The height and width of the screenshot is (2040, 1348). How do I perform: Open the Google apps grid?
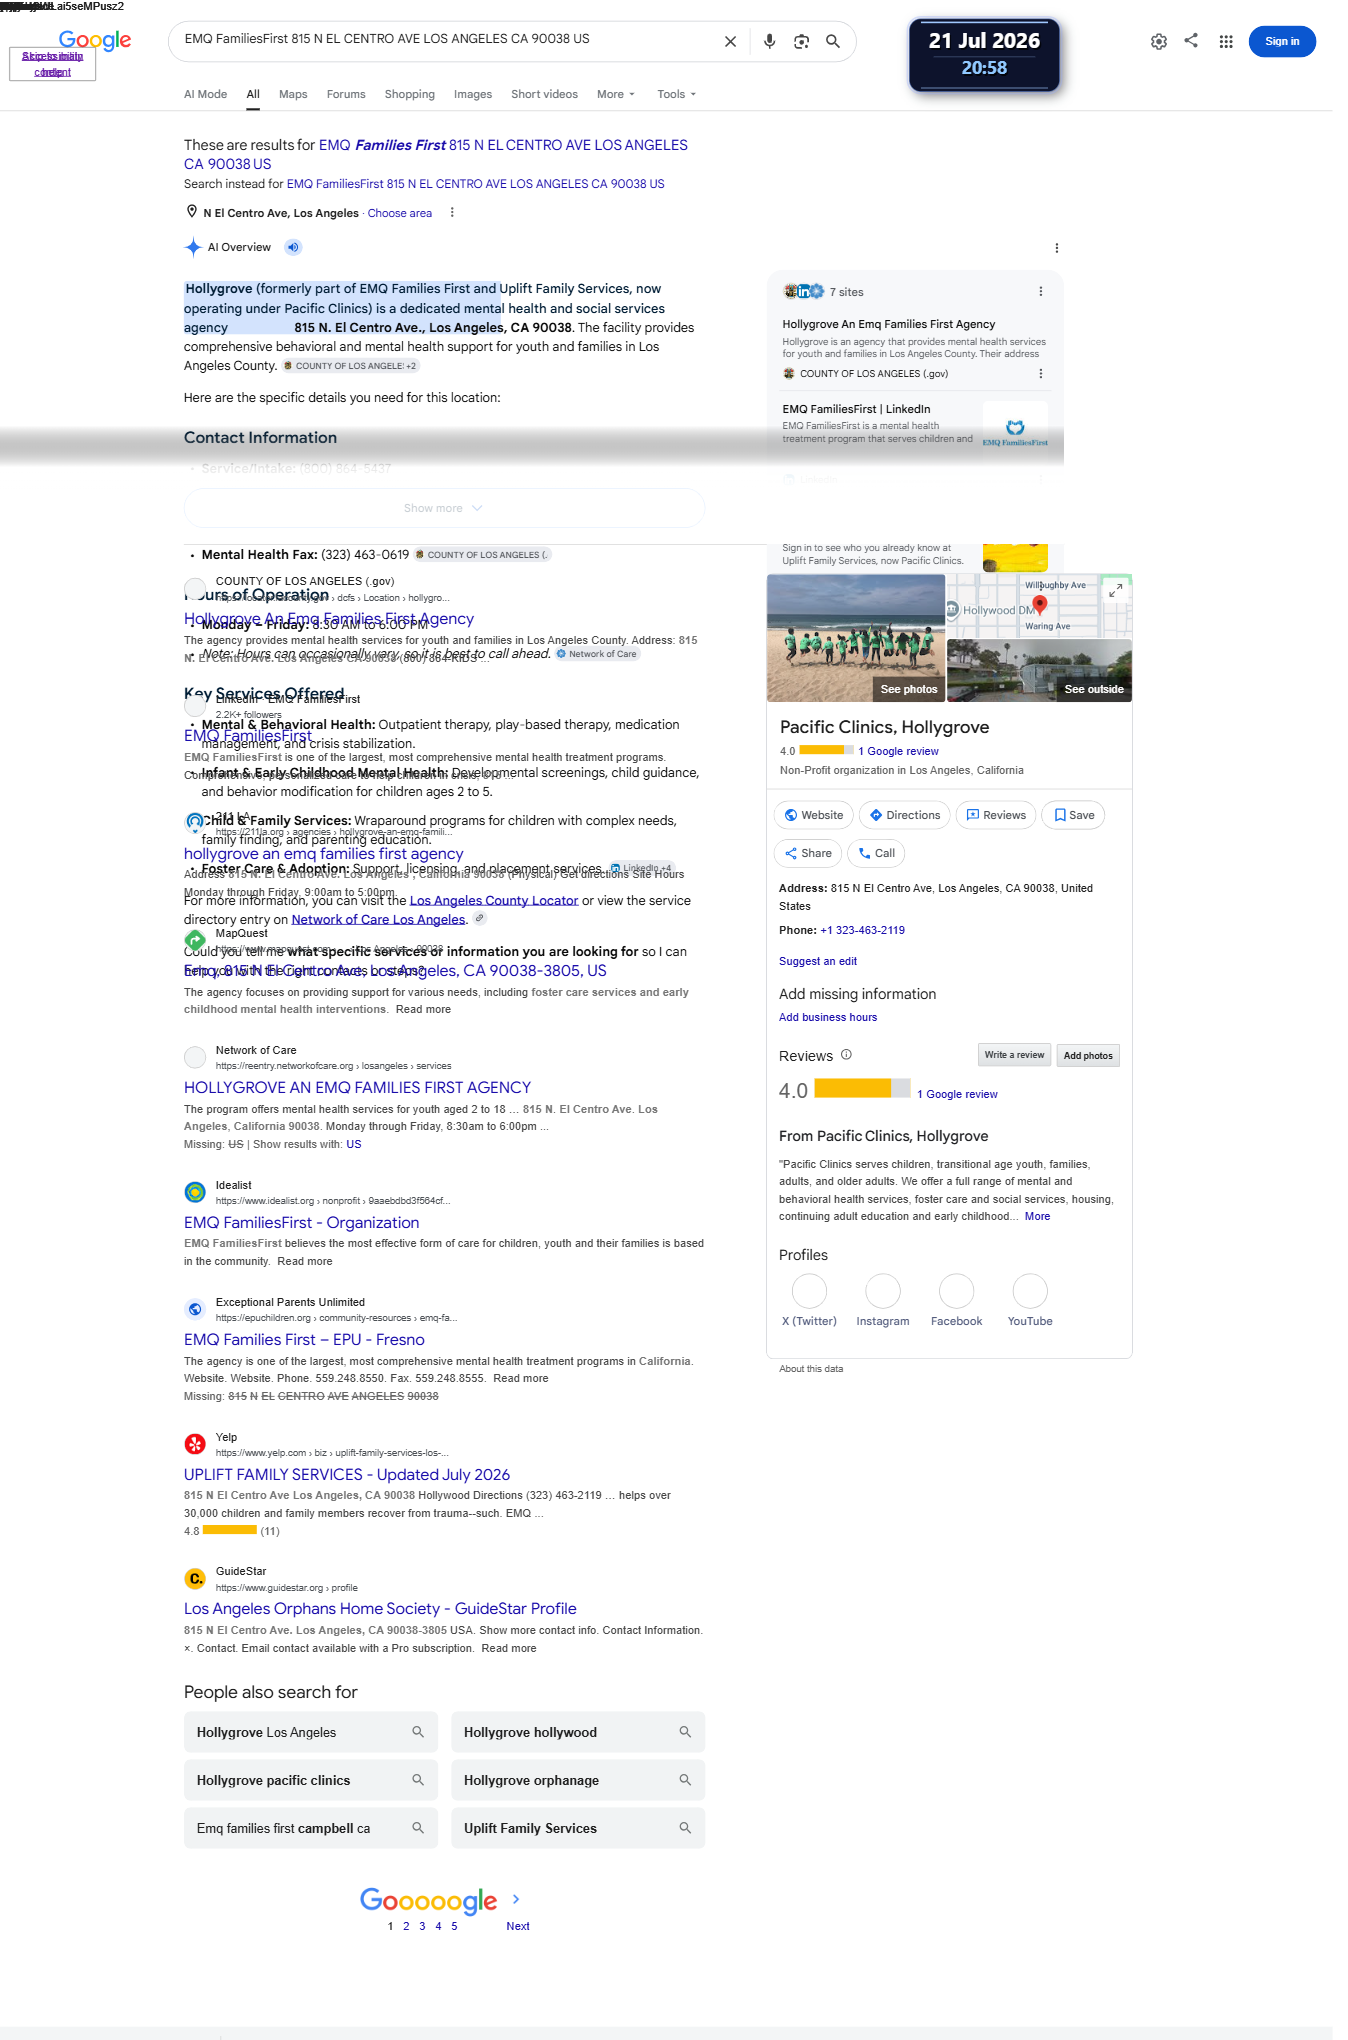(x=1225, y=42)
